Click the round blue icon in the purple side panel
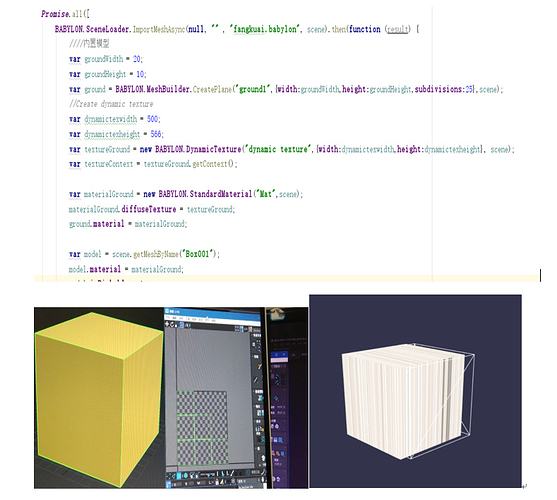 [x=276, y=398]
